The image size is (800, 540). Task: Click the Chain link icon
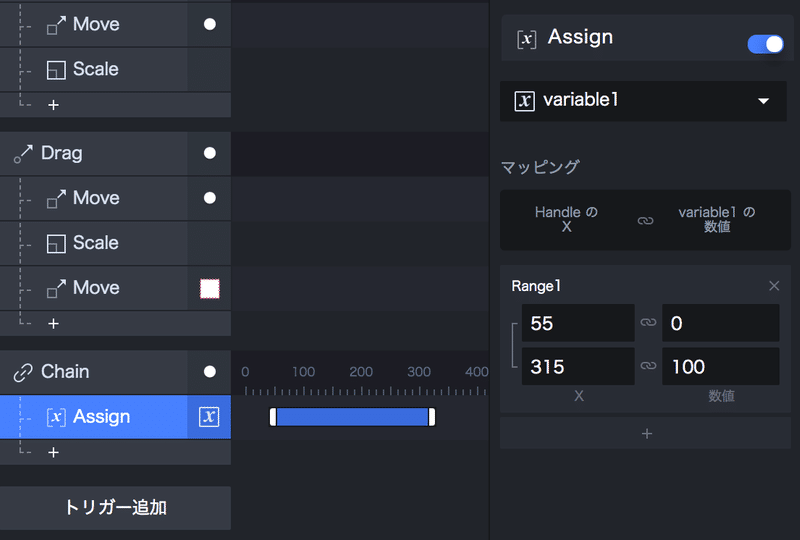coord(22,372)
